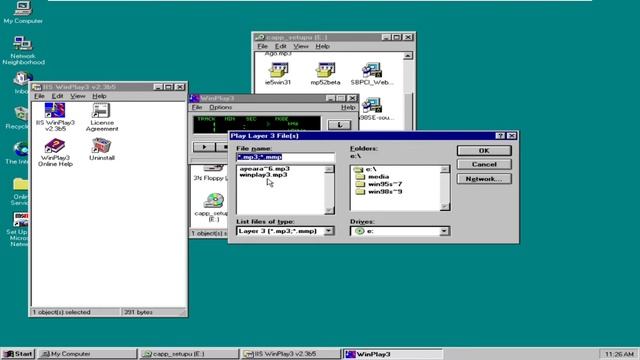Click Folders list scrollbar down arrow
The width and height of the screenshot is (640, 360).
pos(445,207)
